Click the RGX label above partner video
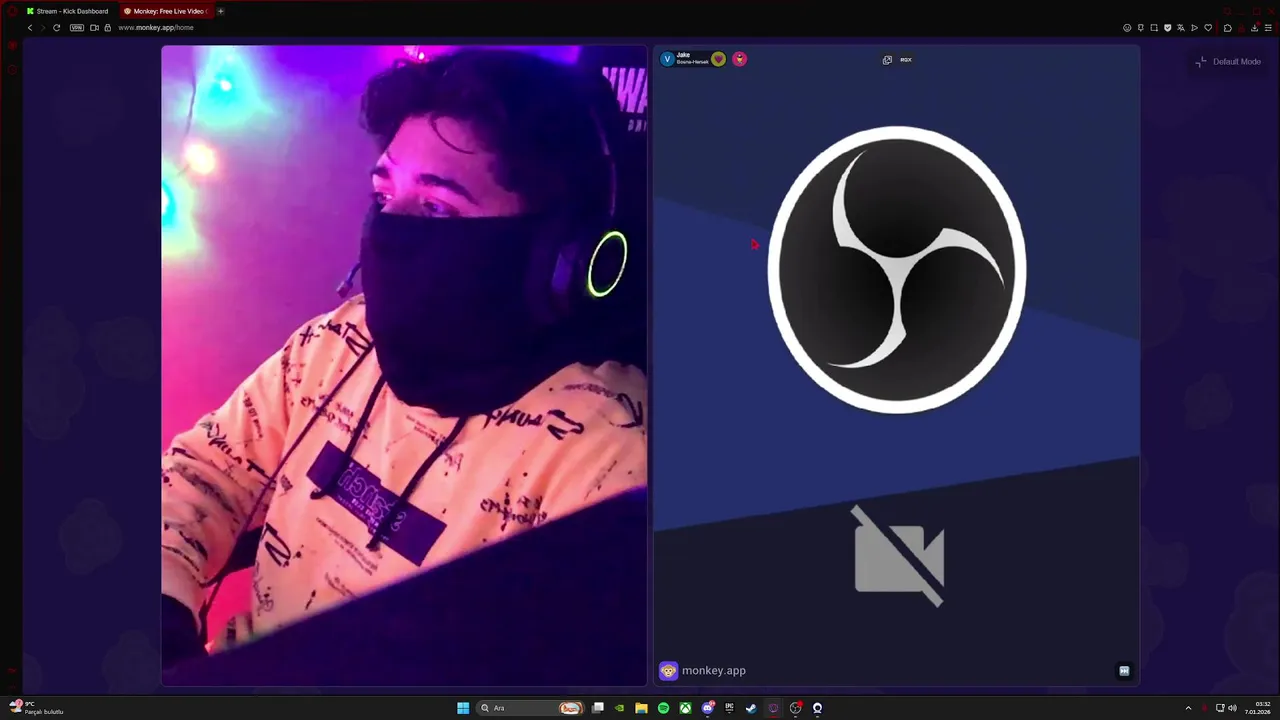1280x720 pixels. 906,60
